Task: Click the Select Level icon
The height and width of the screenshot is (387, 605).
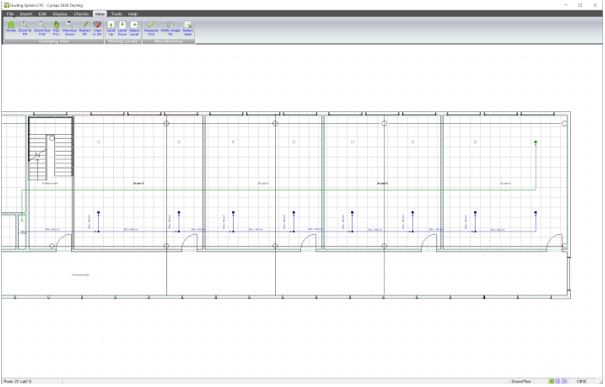Action: pyautogui.click(x=134, y=28)
